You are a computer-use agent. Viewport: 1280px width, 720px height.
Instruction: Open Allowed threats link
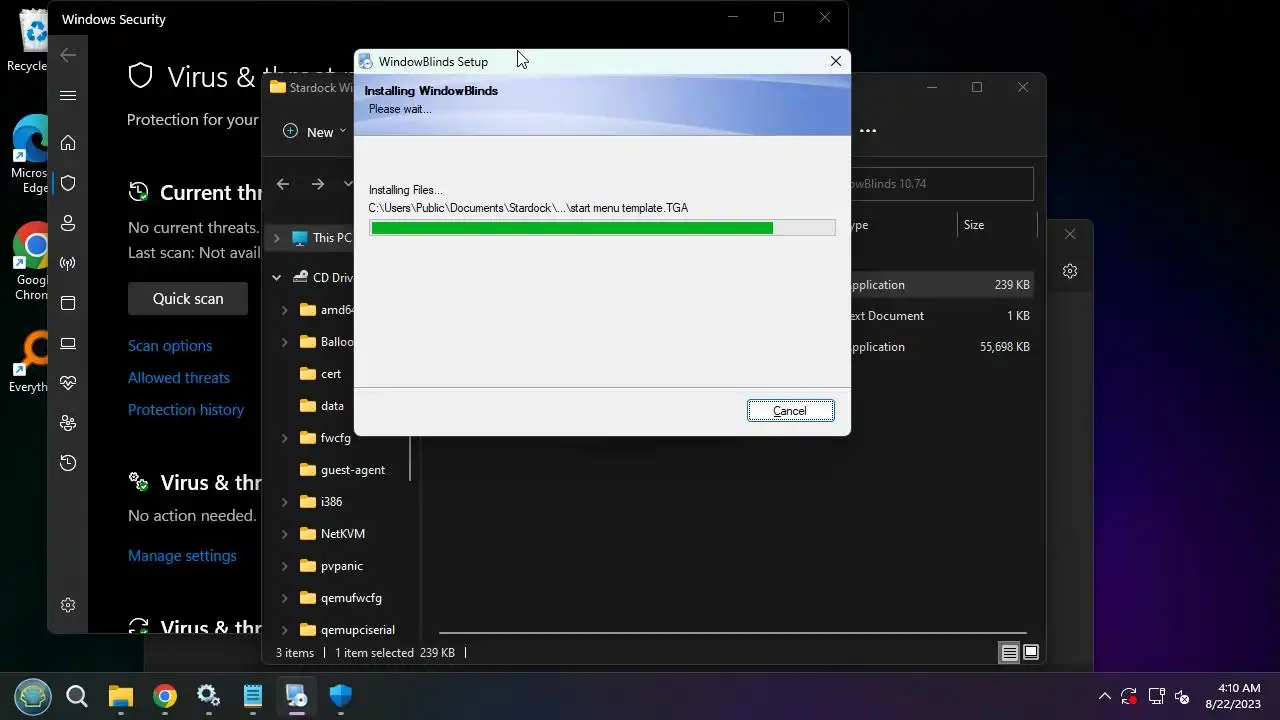(179, 378)
